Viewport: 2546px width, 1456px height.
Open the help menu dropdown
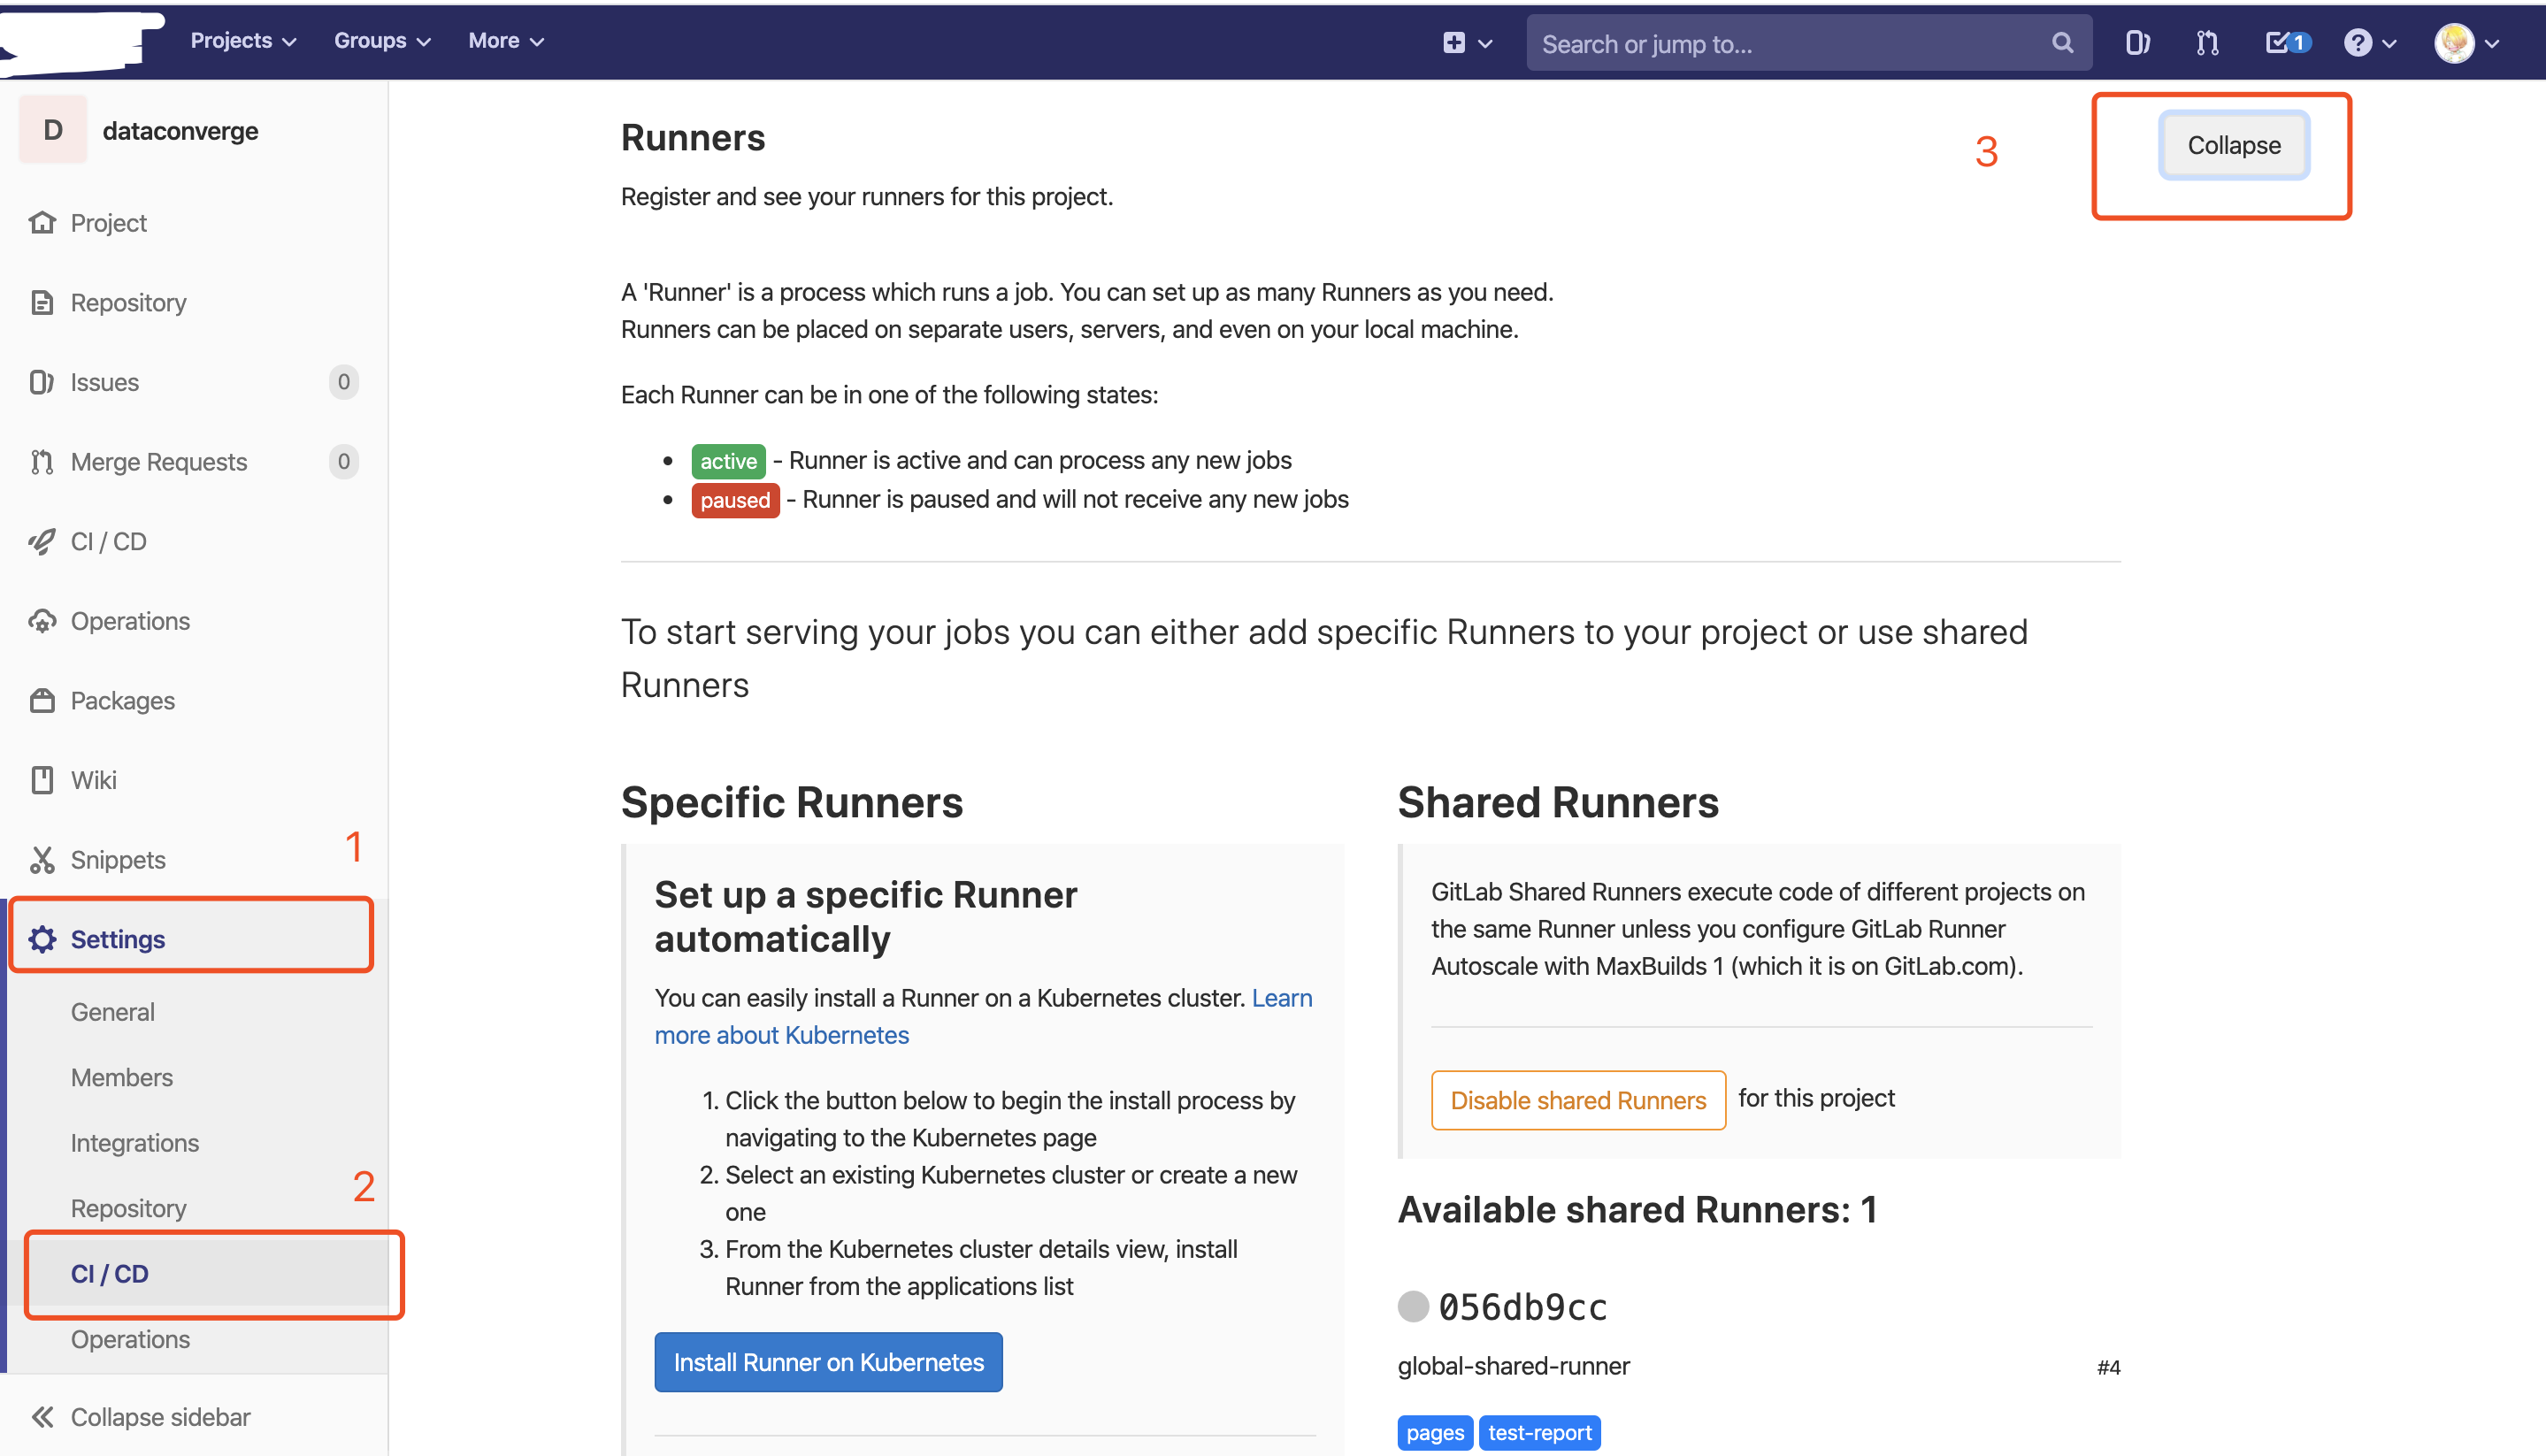2369,43
